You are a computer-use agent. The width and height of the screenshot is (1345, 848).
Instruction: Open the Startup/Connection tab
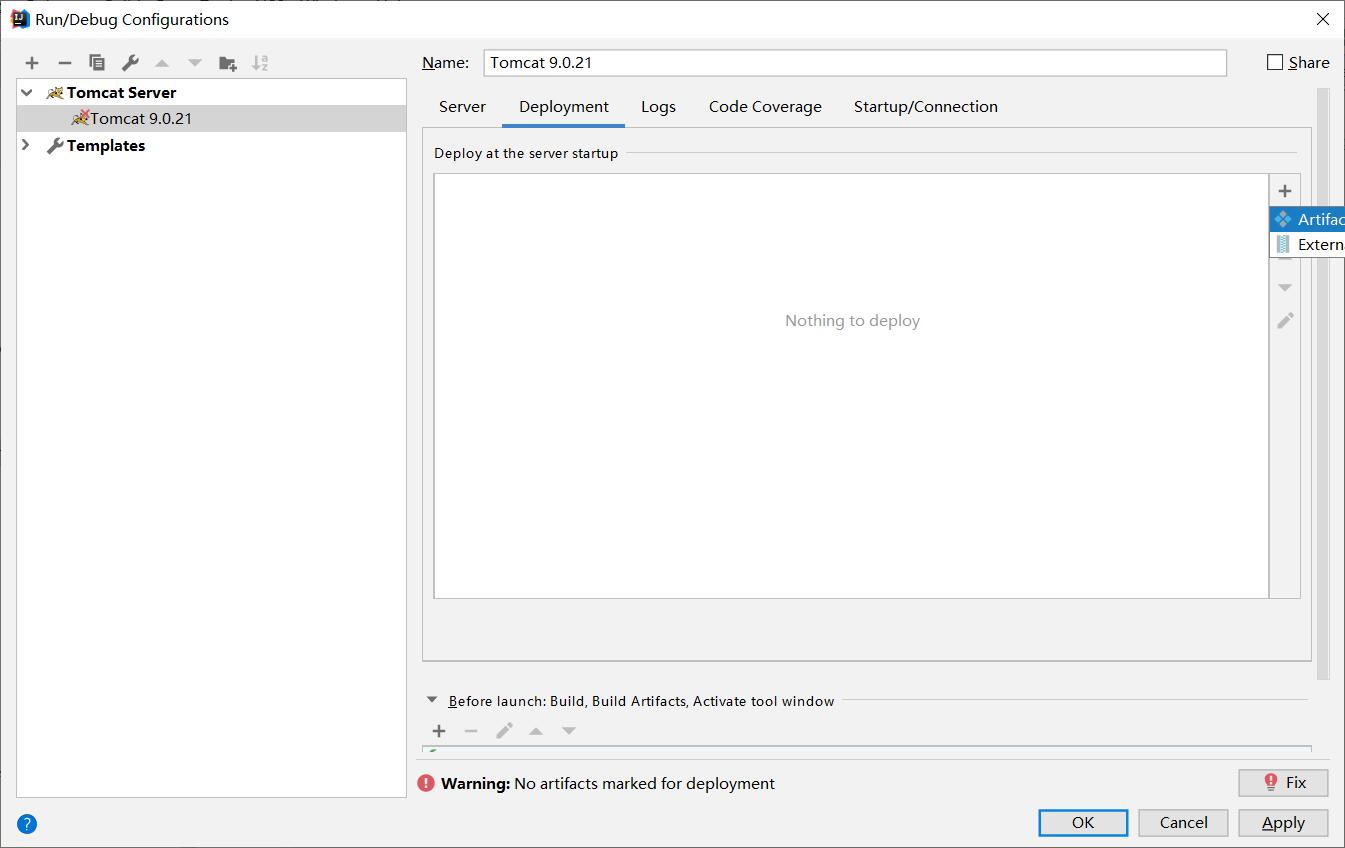click(926, 107)
